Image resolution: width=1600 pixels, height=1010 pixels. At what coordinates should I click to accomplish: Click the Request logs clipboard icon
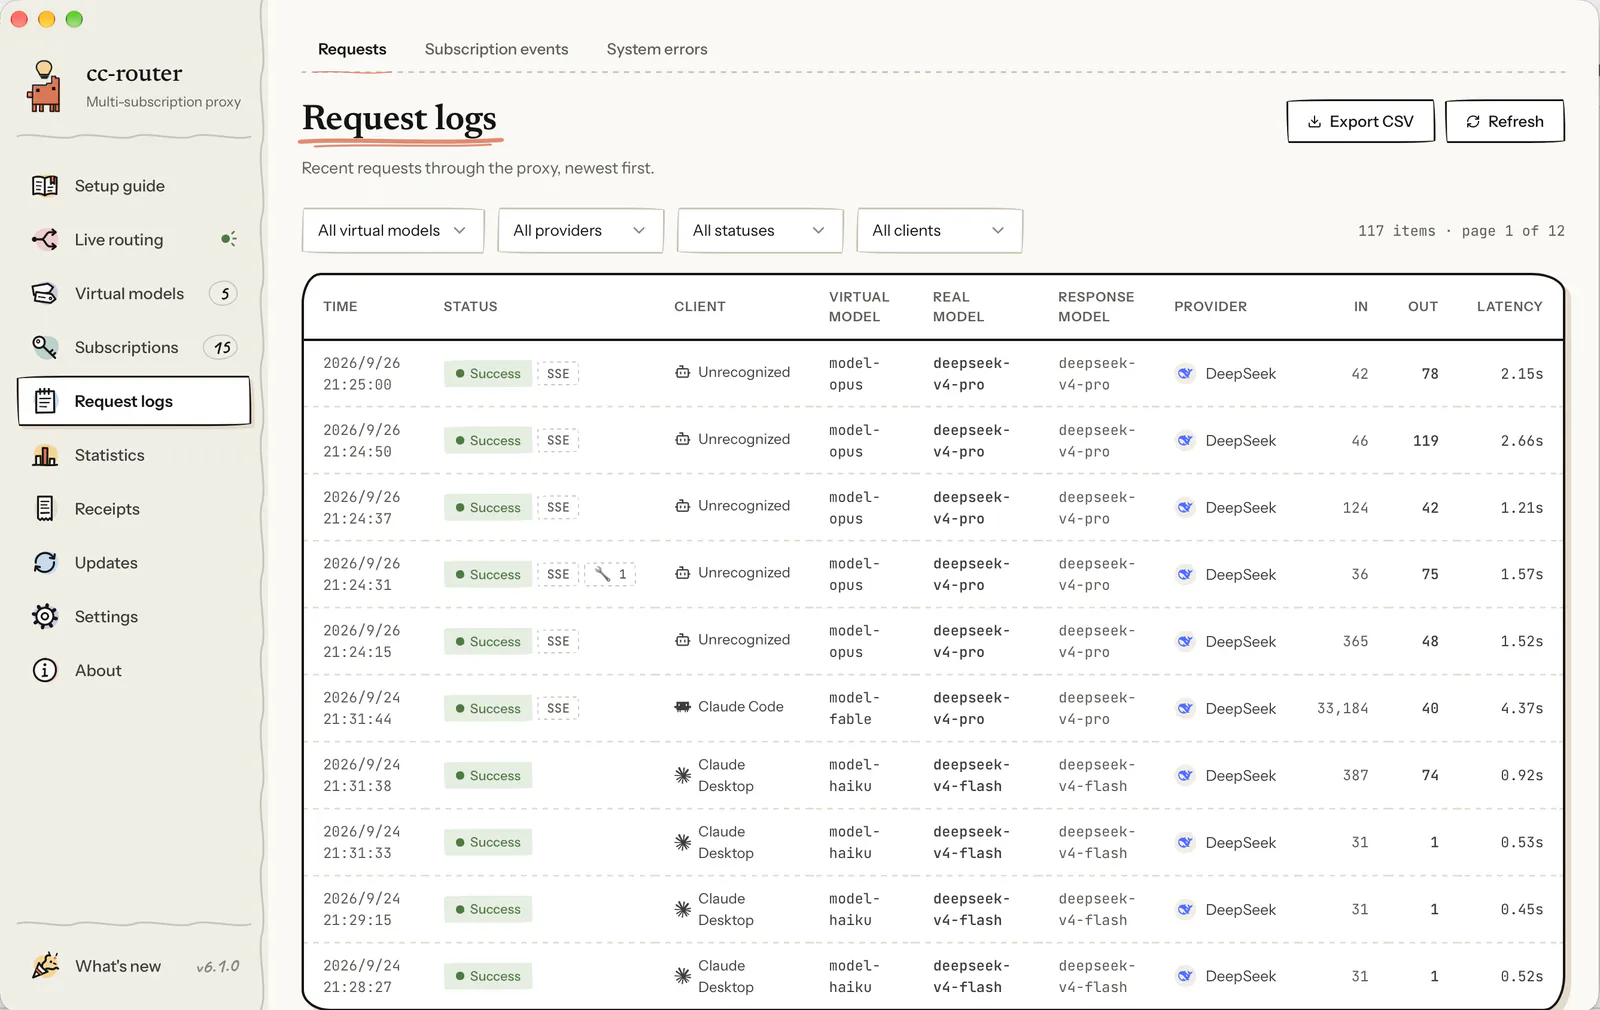45,401
